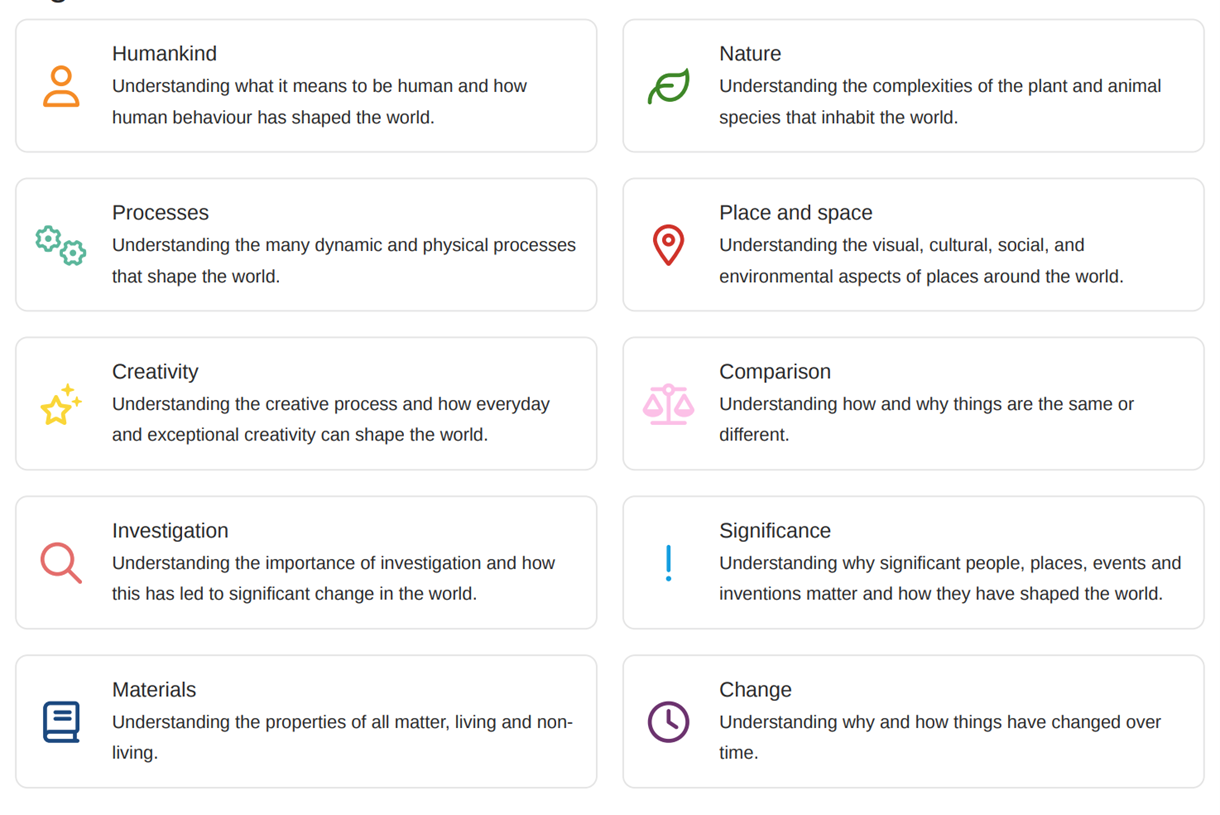Click the magnifying glass Investigation icon
The image size is (1220, 815).
(61, 563)
